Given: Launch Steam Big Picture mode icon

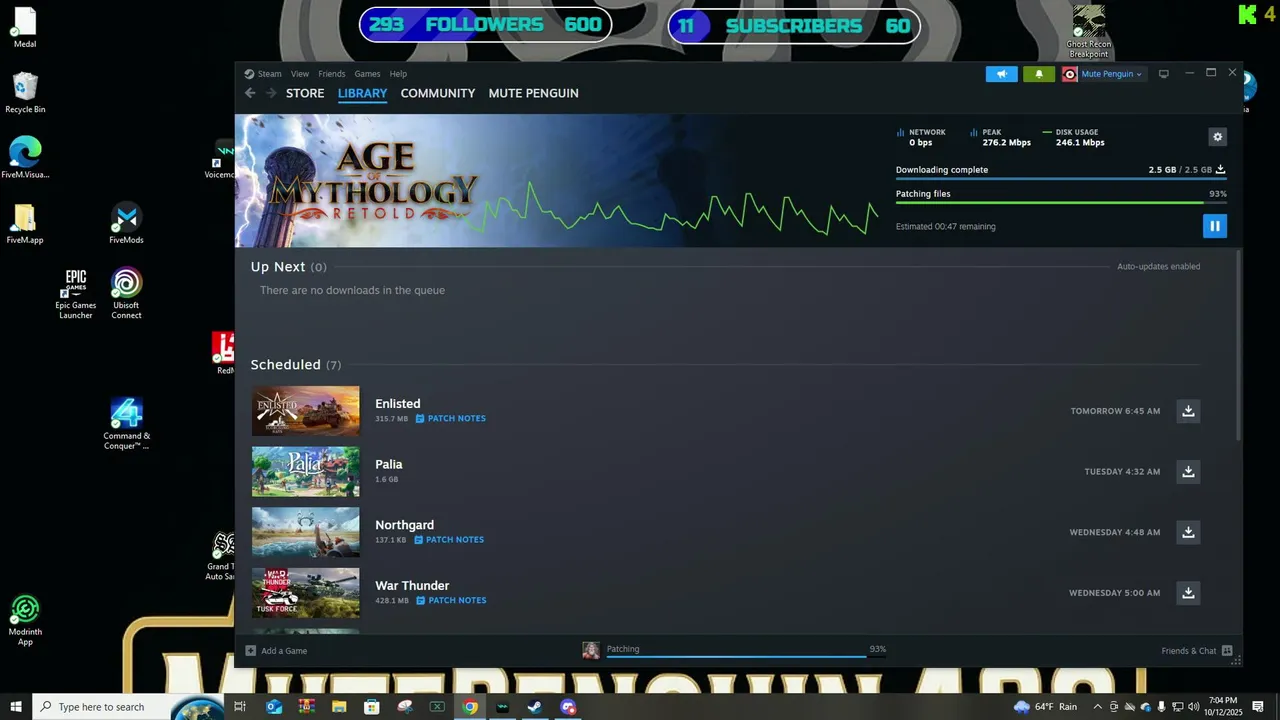Looking at the screenshot, I should 1163,74.
